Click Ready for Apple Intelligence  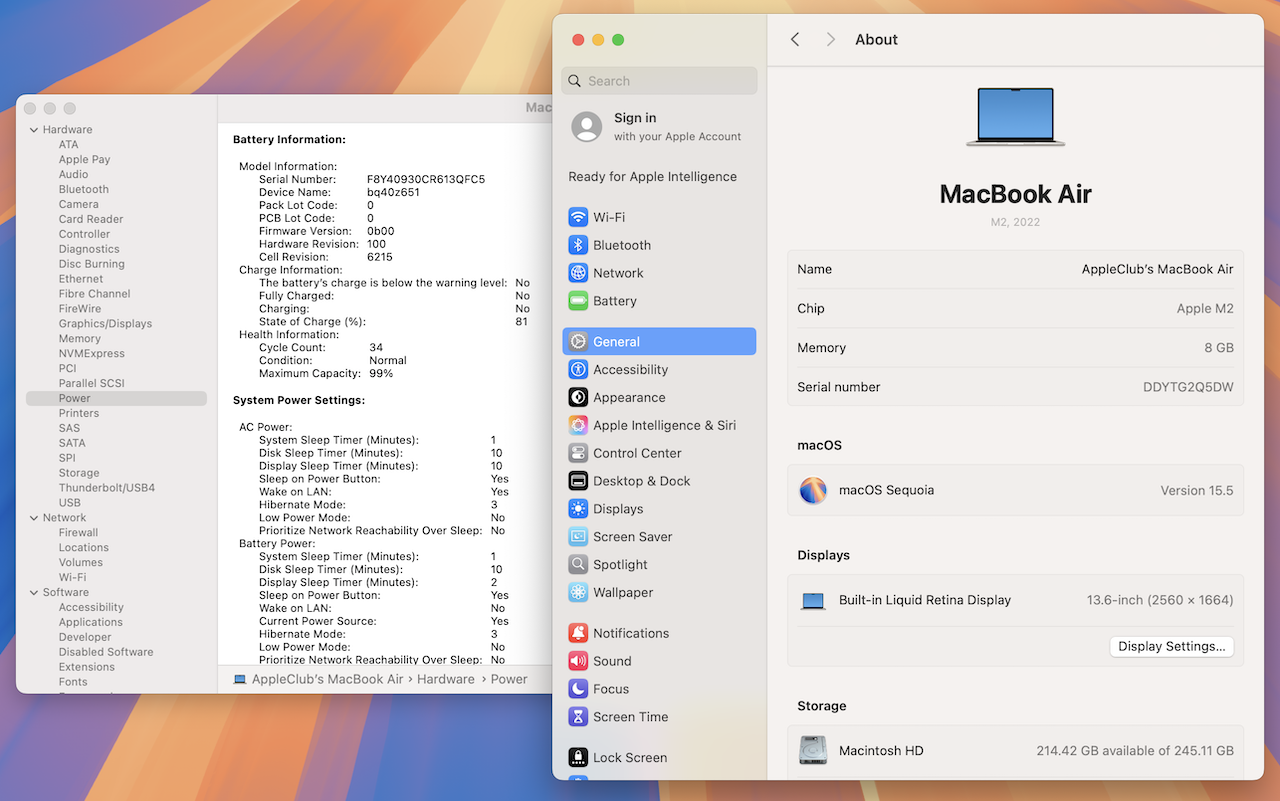click(x=653, y=177)
